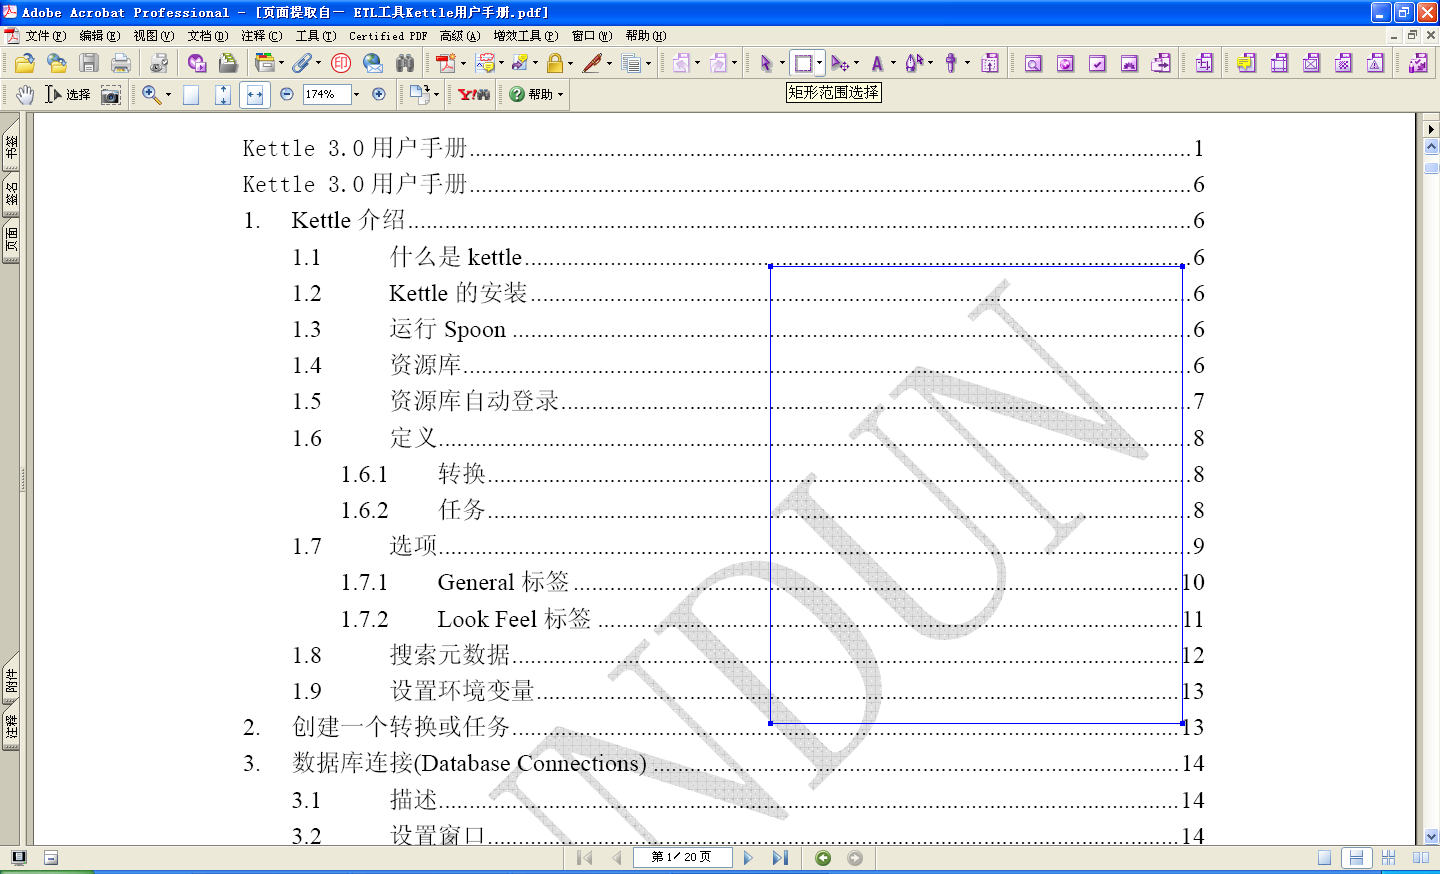Open the 书签 bookmarks side tab
Image resolution: width=1440 pixels, height=874 pixels.
[11, 147]
